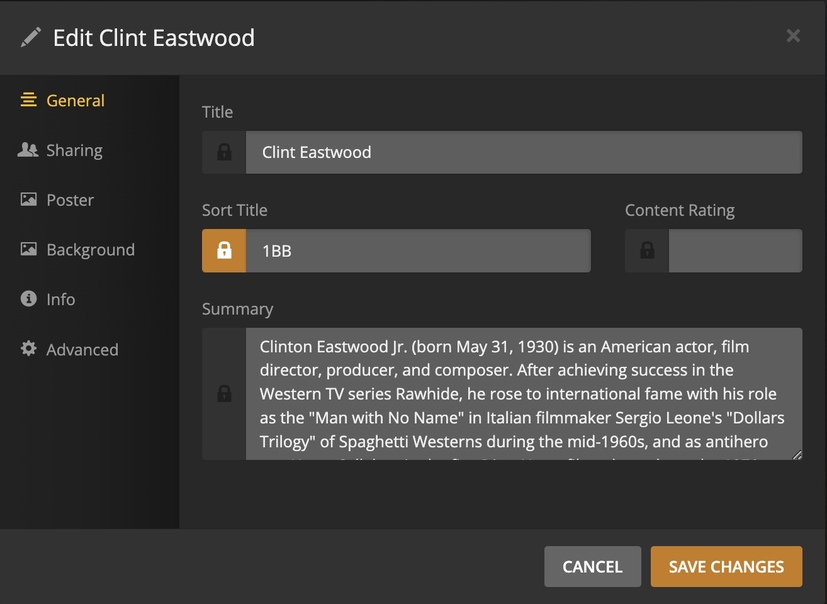Focus the Title input containing Clint Eastwood
Viewport: 827px width, 604px height.
pos(523,152)
